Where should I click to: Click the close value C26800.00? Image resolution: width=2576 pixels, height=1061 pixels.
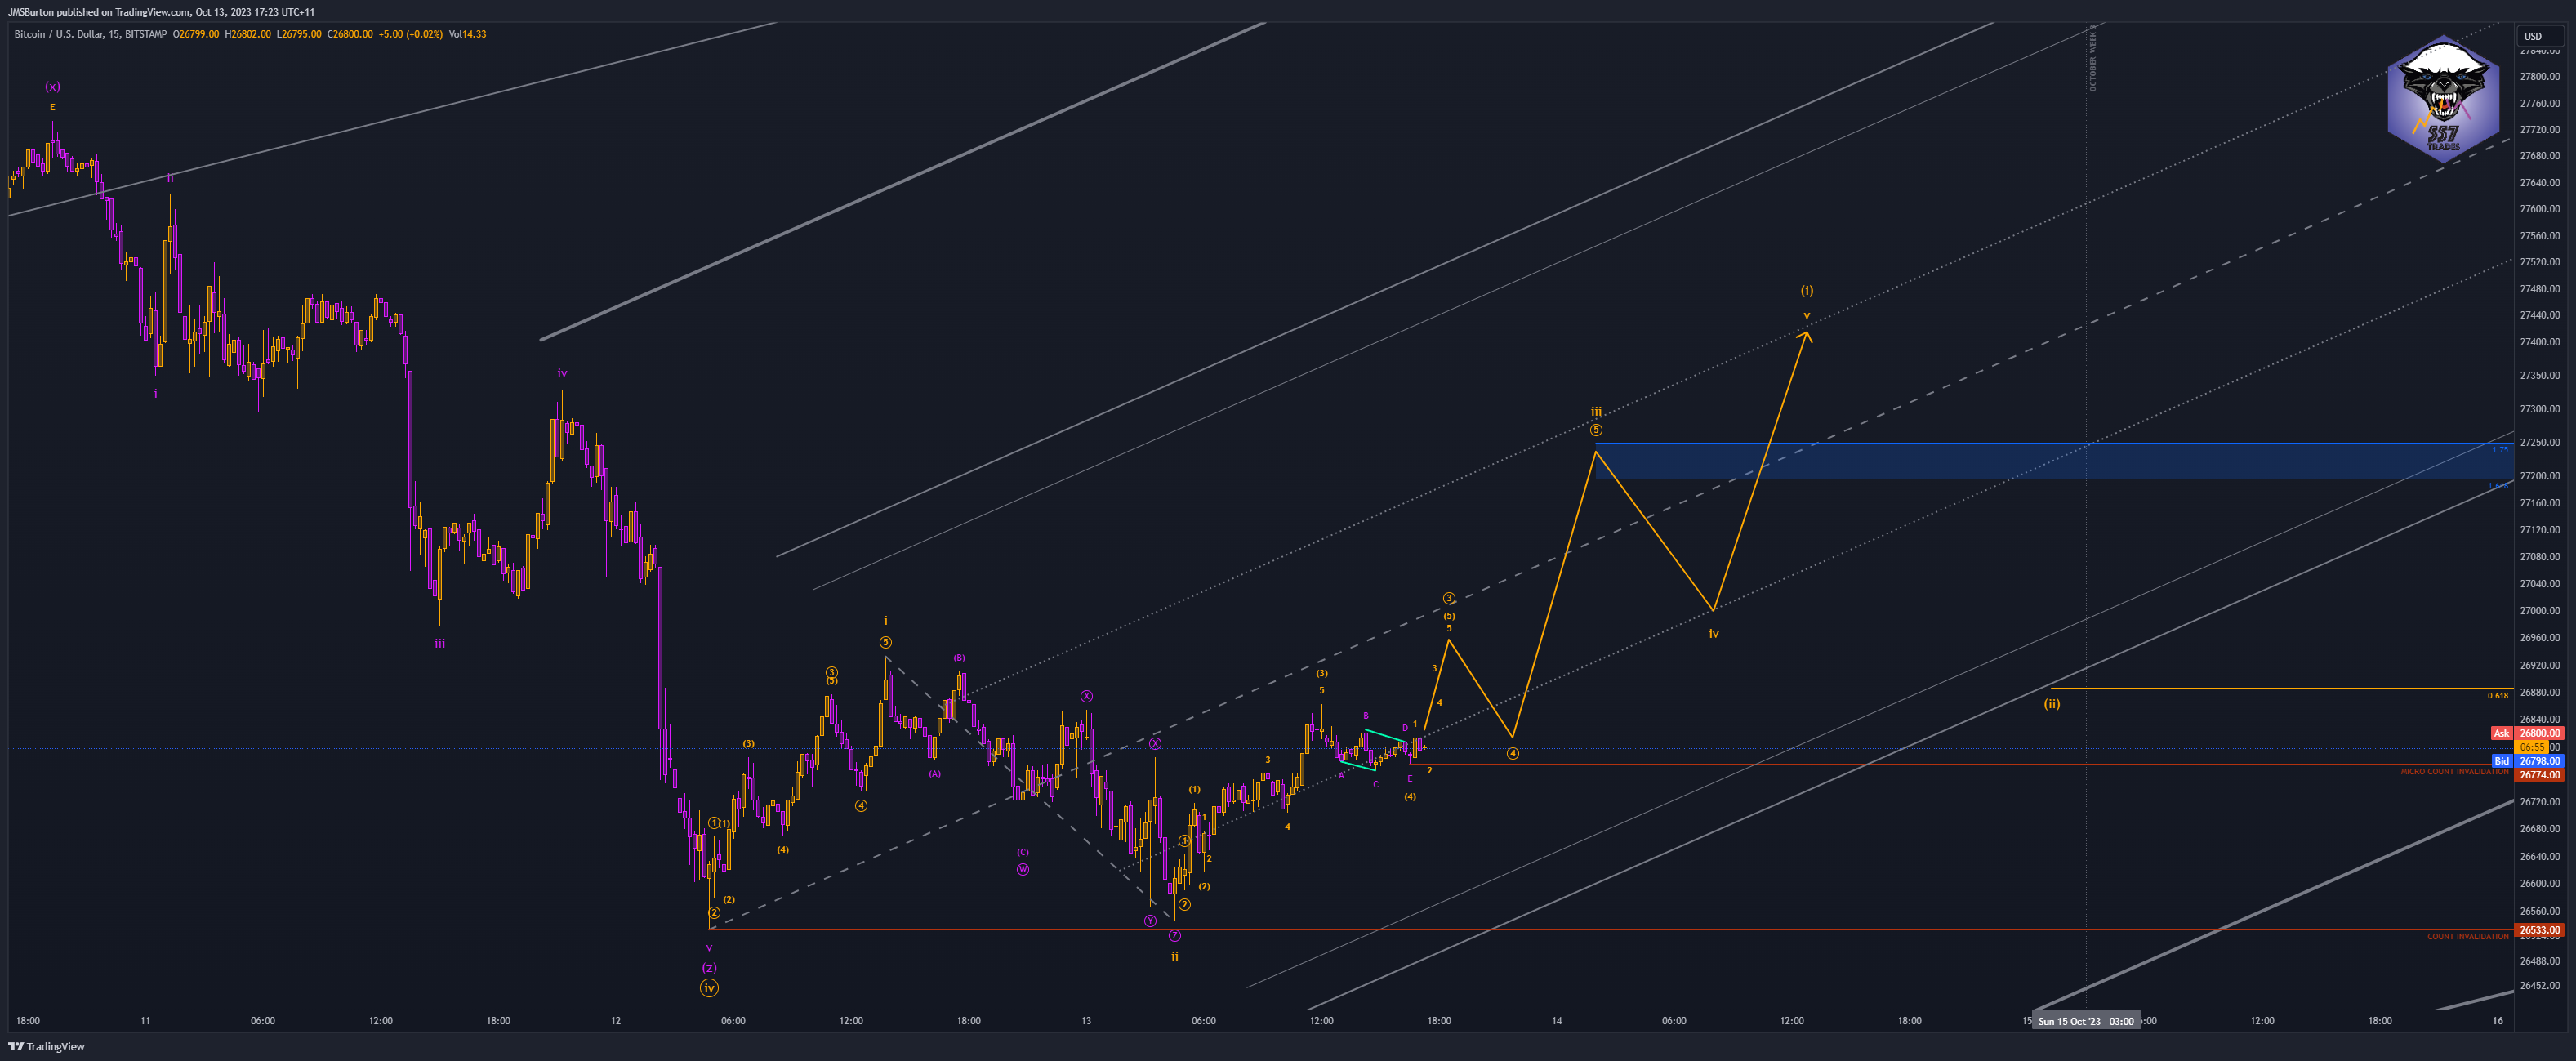coord(350,34)
